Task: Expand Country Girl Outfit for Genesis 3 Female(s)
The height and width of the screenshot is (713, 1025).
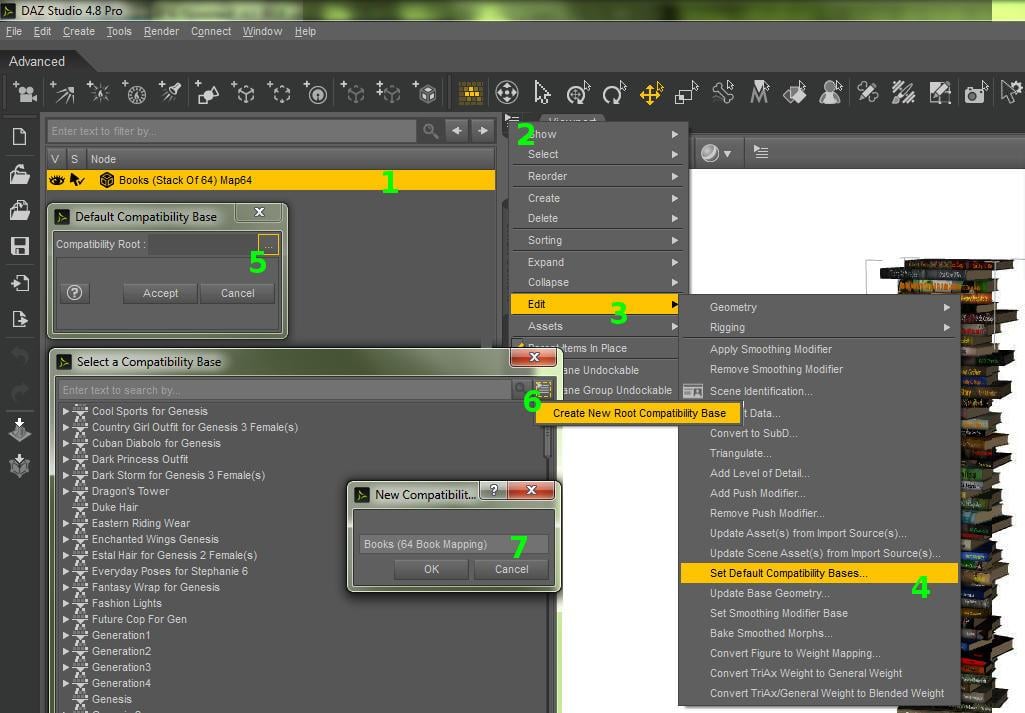Action: pos(66,427)
